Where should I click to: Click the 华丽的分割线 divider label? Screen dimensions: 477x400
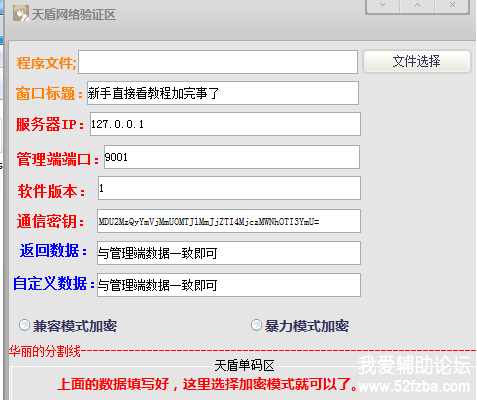tap(45, 351)
